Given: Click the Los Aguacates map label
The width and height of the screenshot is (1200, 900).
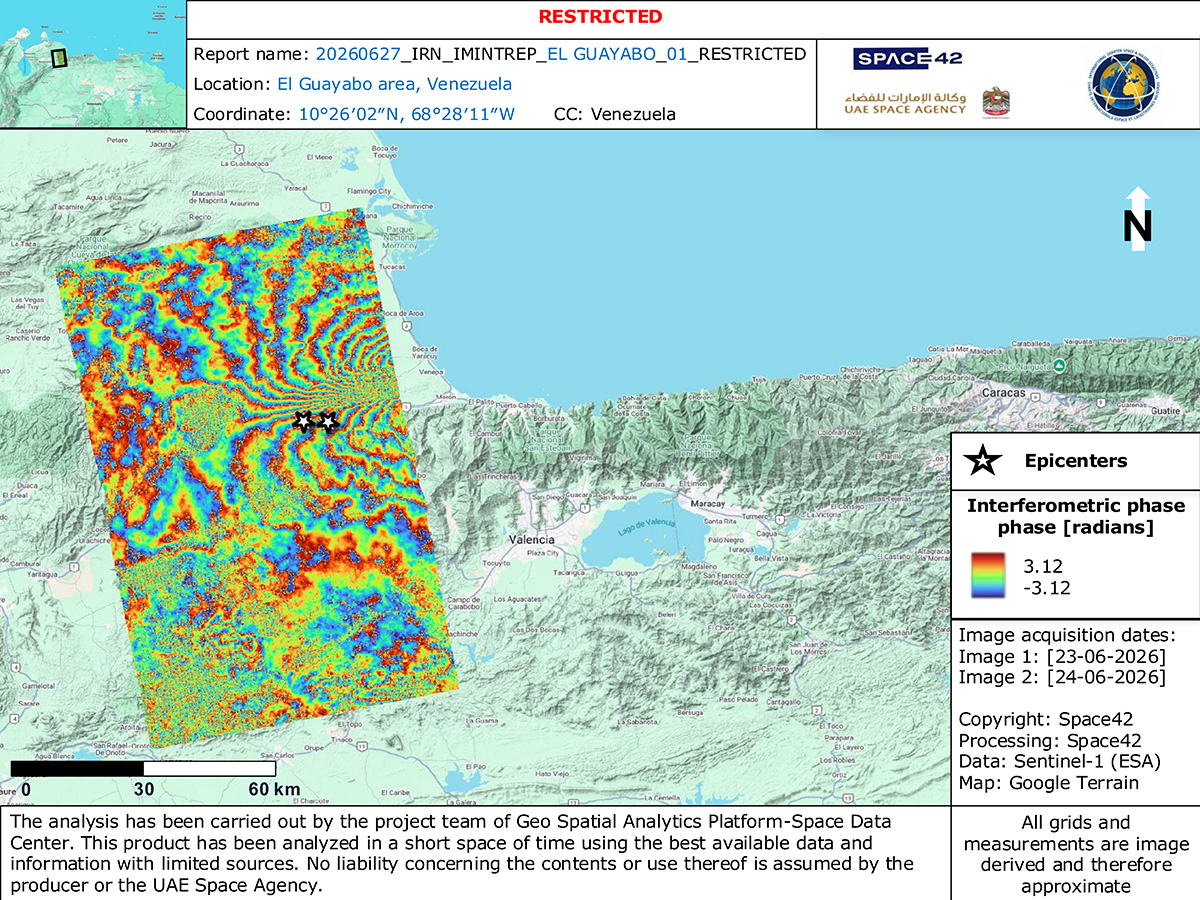Looking at the screenshot, I should point(515,599).
